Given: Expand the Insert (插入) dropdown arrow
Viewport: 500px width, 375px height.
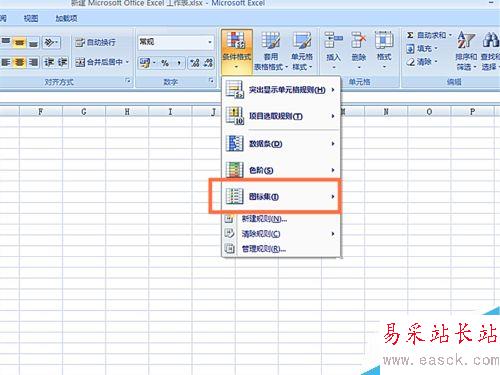Looking at the screenshot, I should (333, 68).
